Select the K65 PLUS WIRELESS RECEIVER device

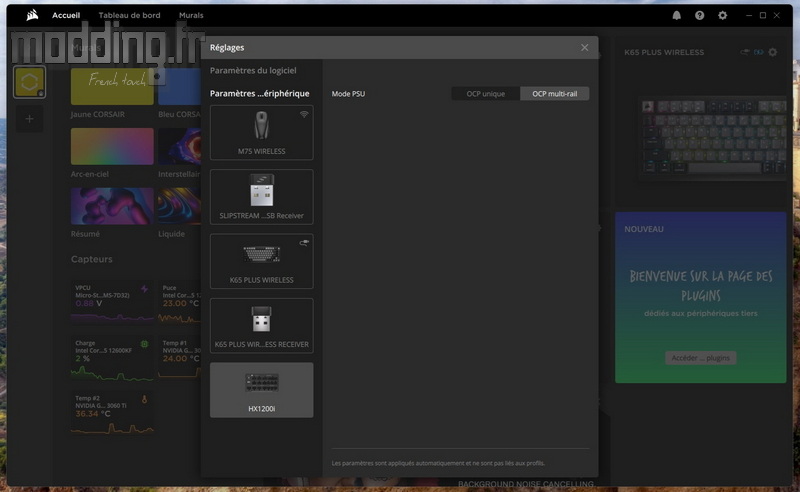(261, 326)
